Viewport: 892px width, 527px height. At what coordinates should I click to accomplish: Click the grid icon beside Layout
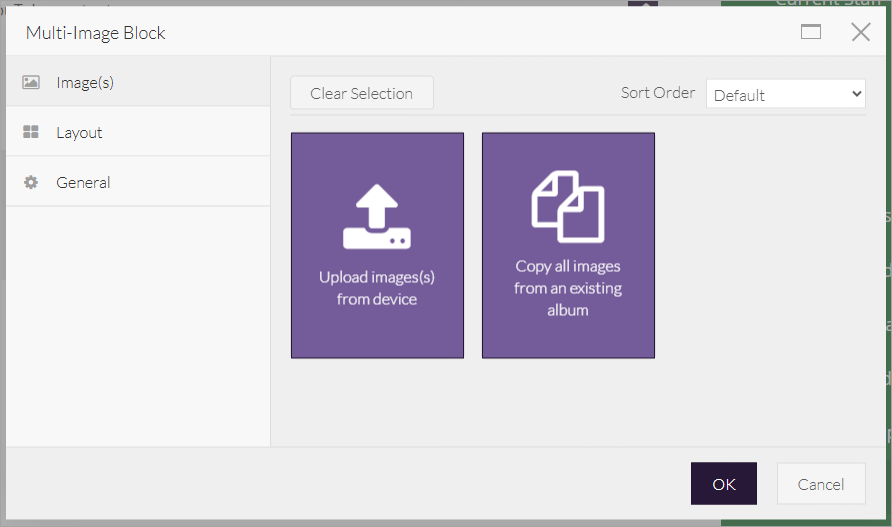coord(31,133)
